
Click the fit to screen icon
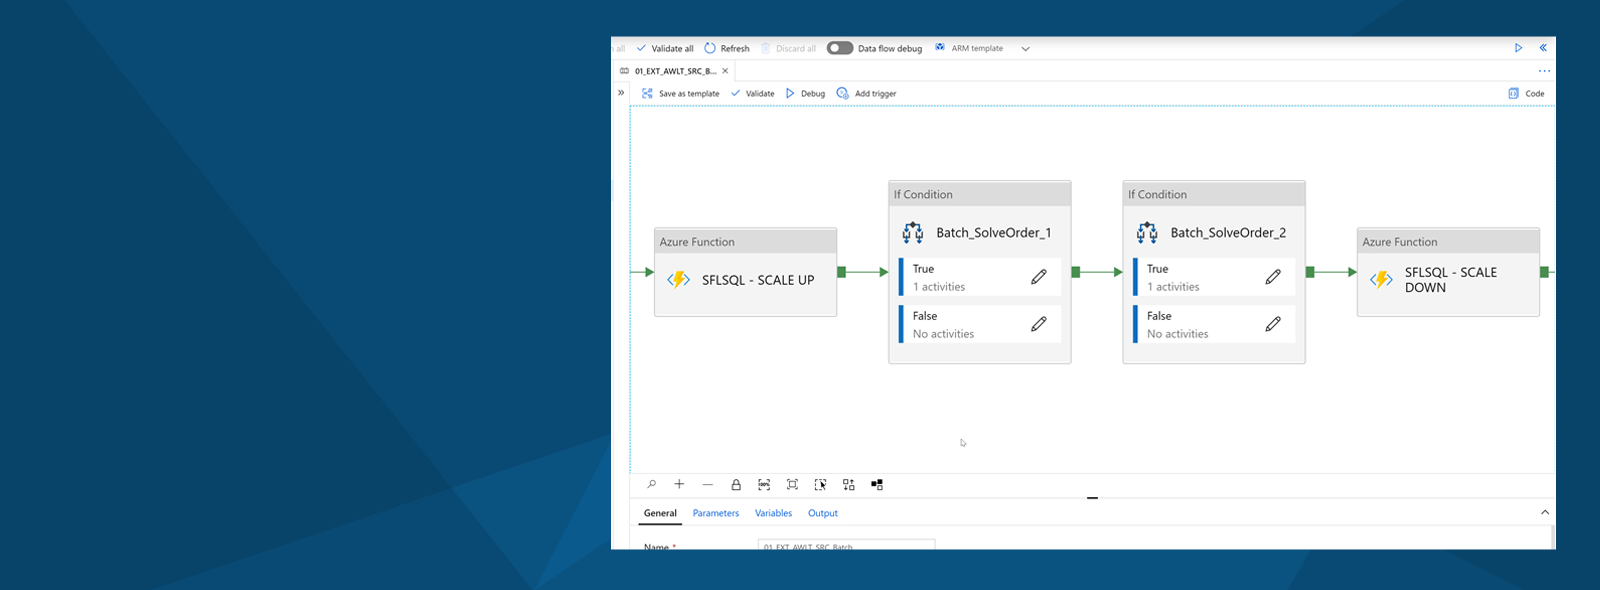[x=792, y=484]
